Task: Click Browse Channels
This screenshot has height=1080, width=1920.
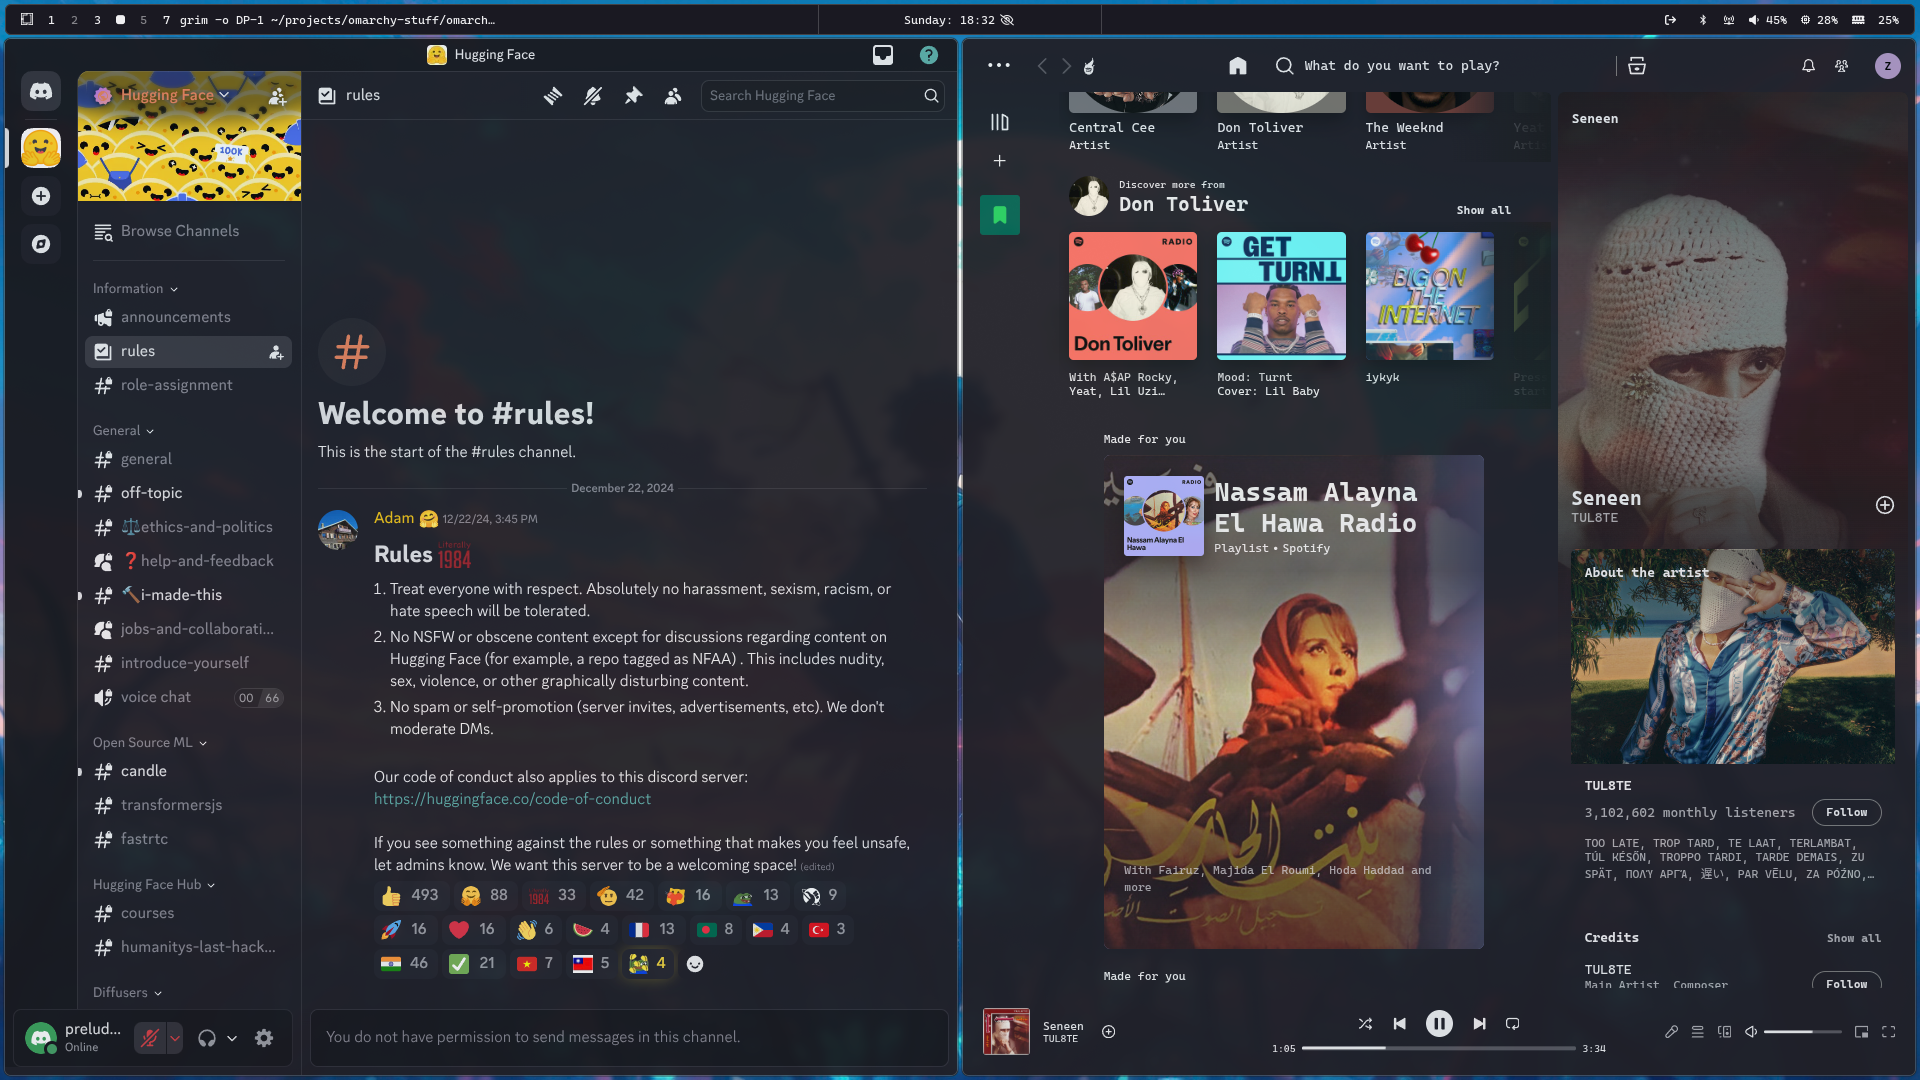Action: point(189,232)
